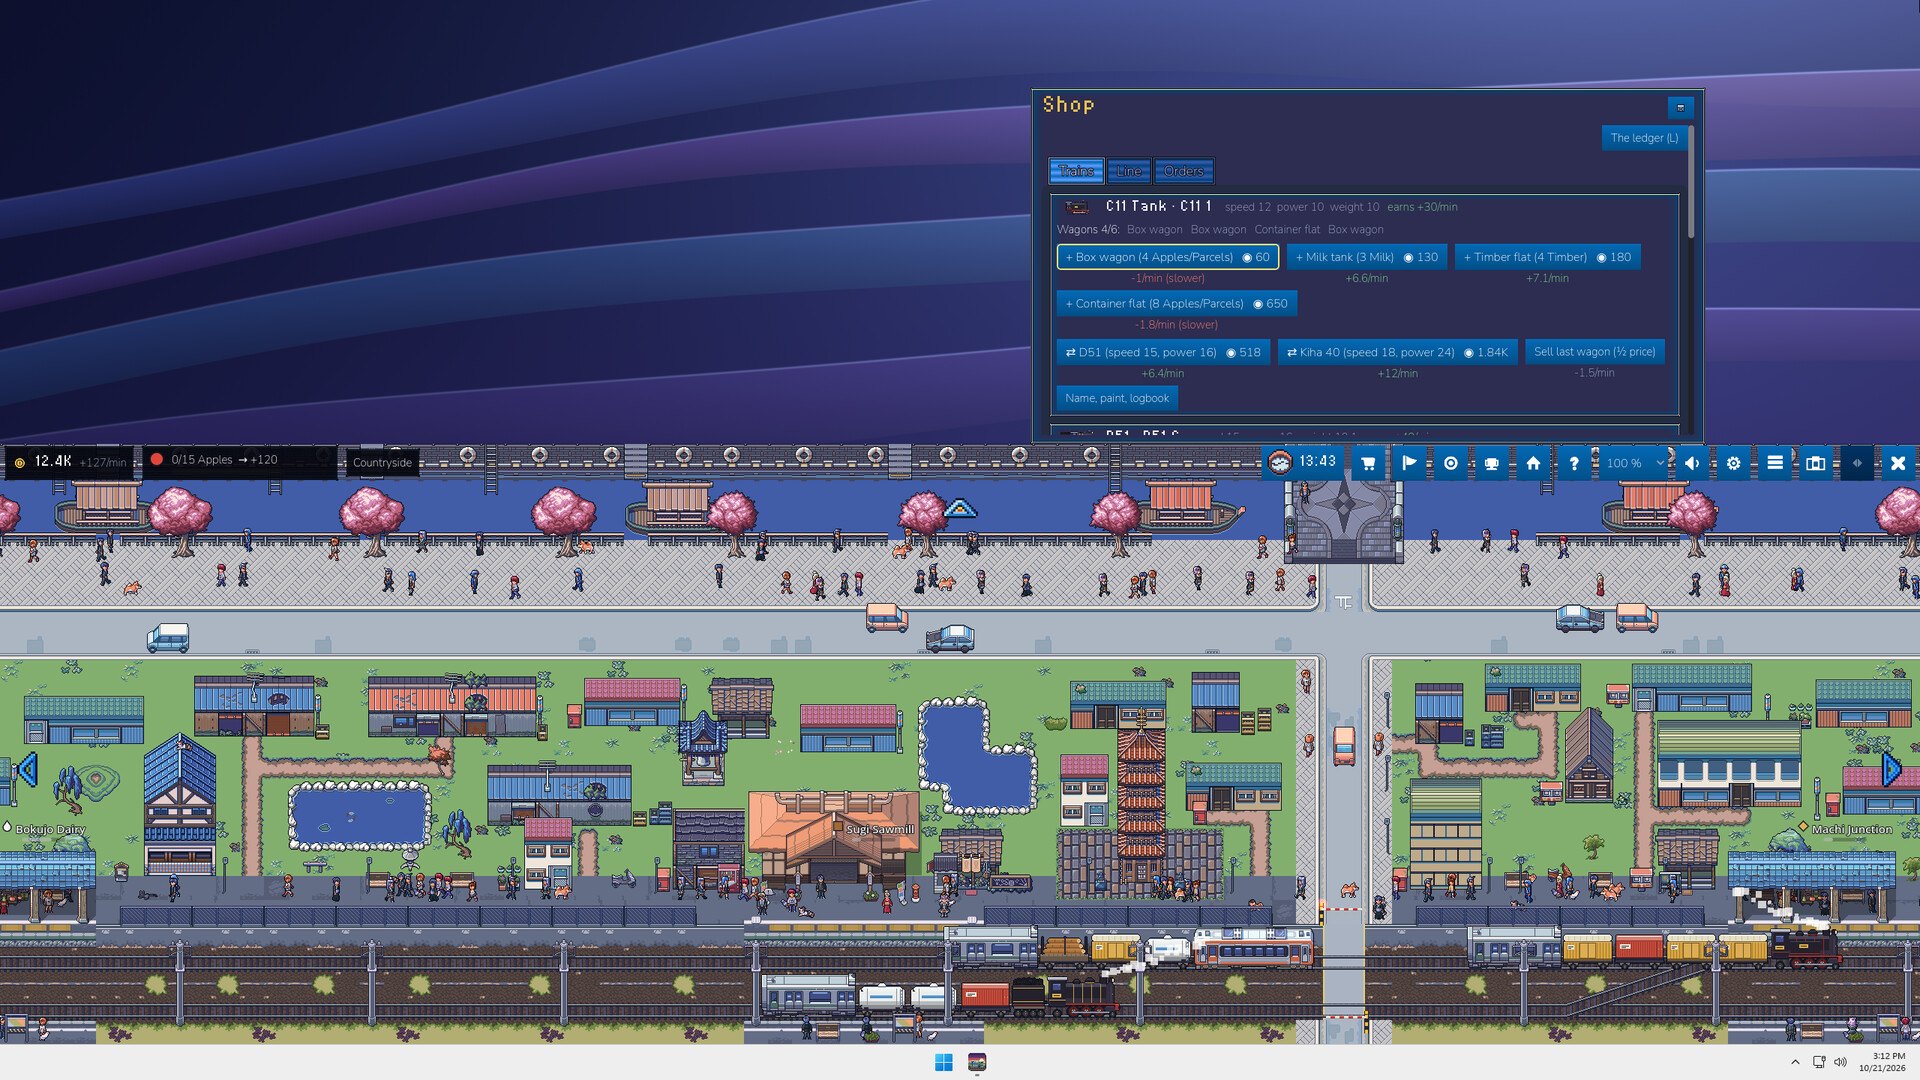The height and width of the screenshot is (1080, 1920).
Task: Click the game icon in taskbar
Action: [x=977, y=1062]
